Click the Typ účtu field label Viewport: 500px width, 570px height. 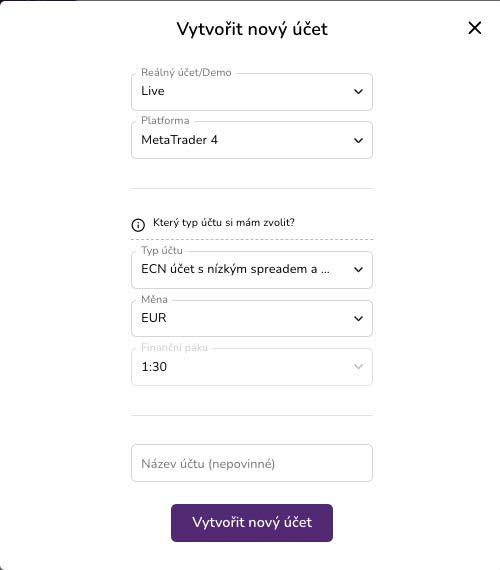click(162, 250)
